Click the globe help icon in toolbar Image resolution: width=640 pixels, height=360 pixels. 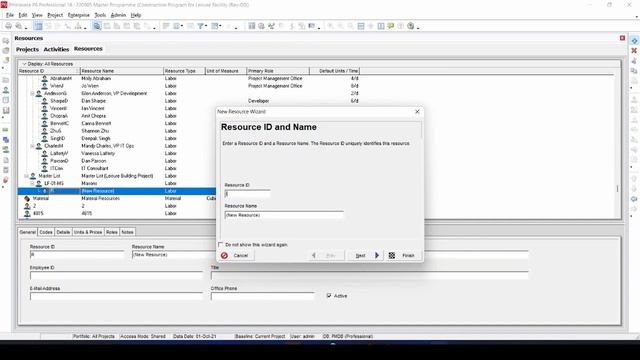click(x=411, y=26)
